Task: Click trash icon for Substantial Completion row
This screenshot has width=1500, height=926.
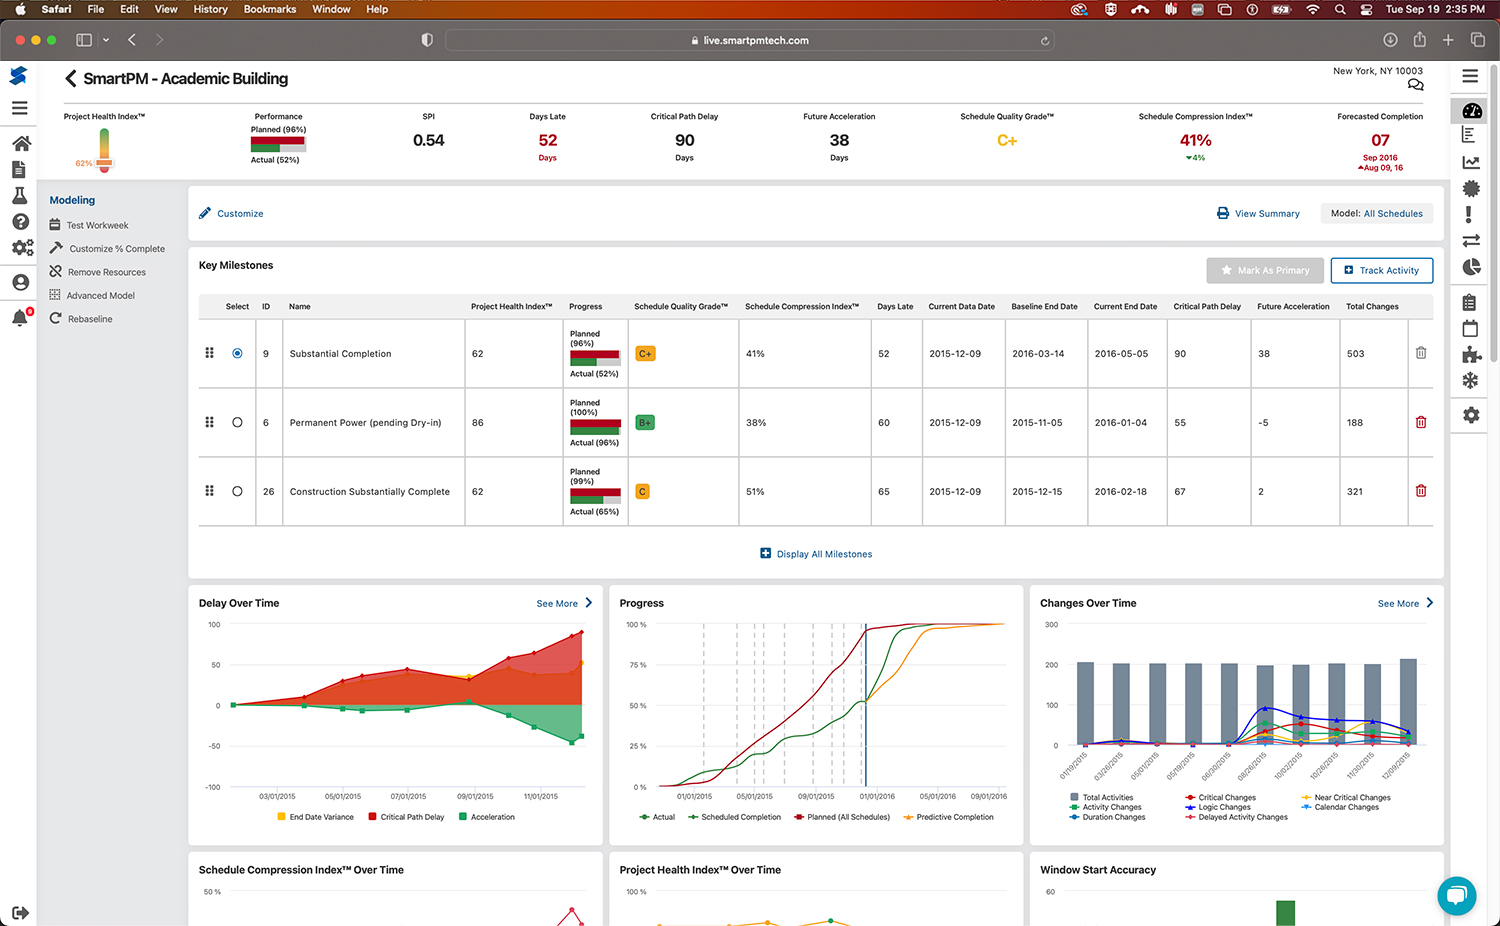Action: click(1421, 353)
